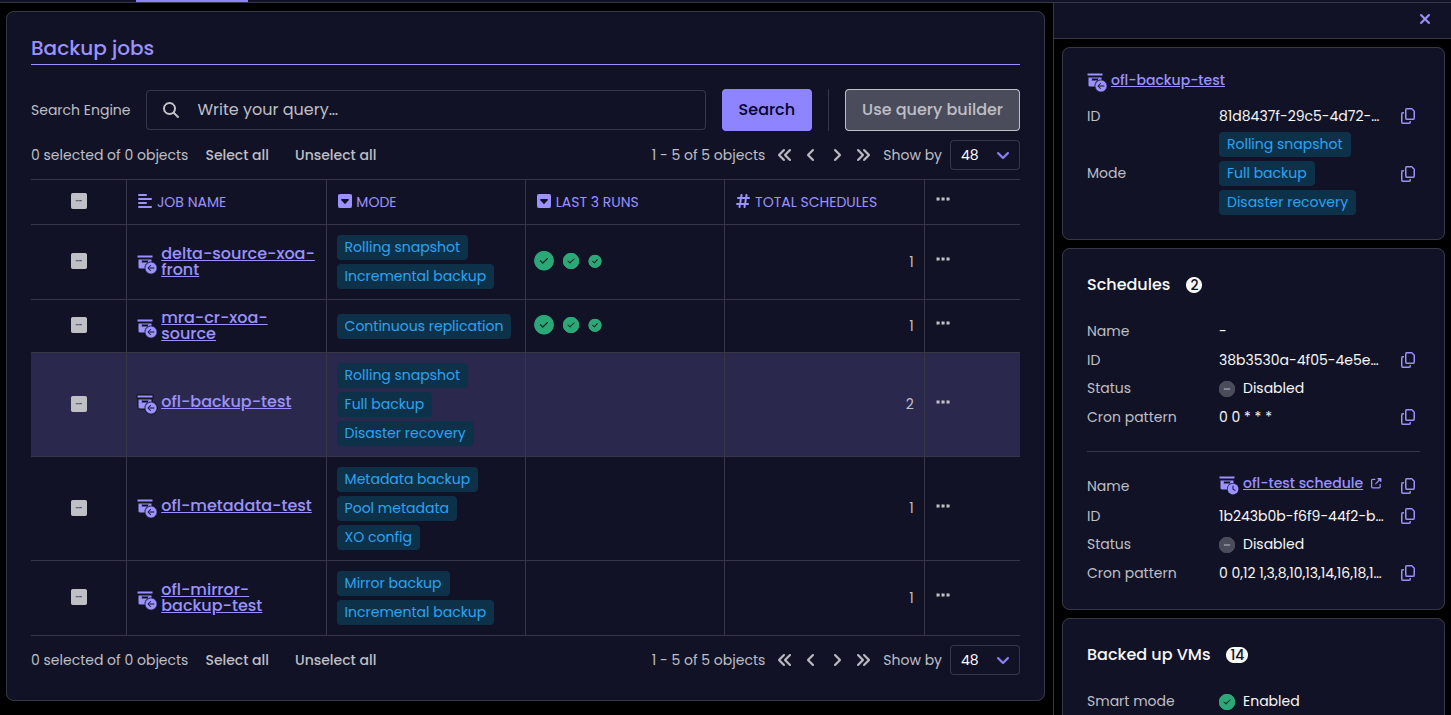Open the Mode column filter menu
1451x715 pixels.
click(345, 202)
